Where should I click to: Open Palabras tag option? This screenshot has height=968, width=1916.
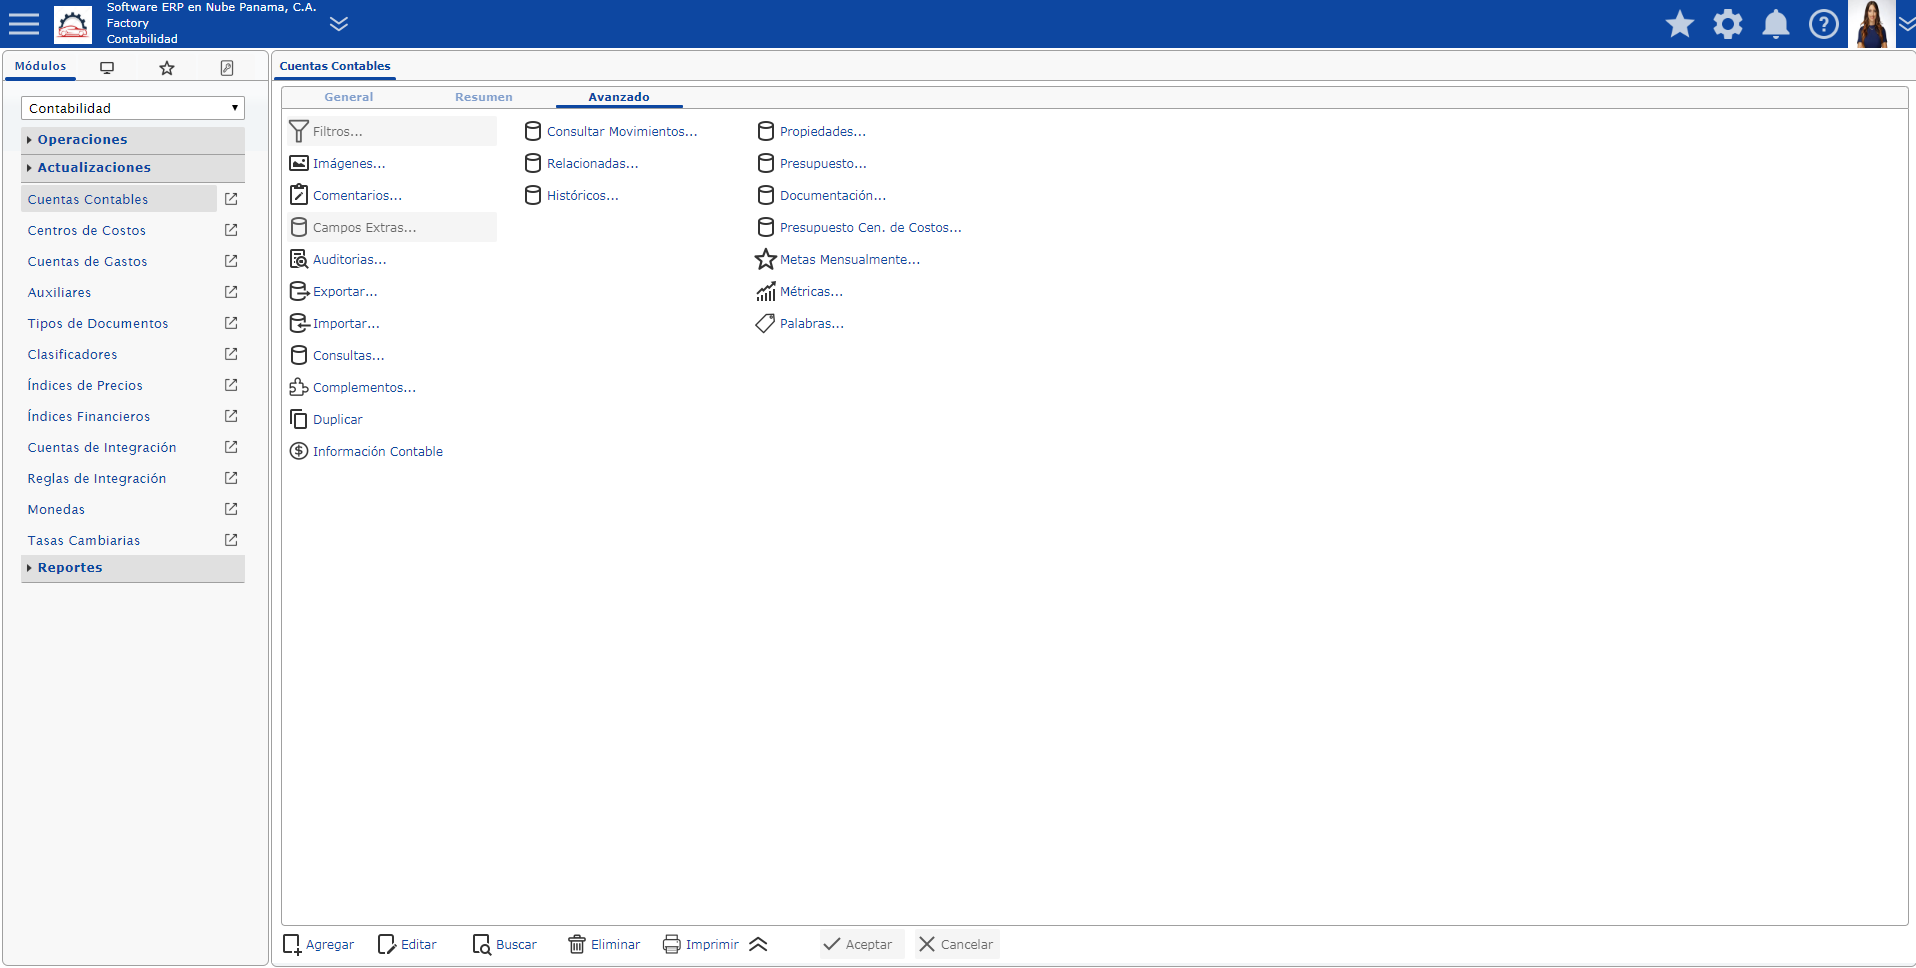799,323
